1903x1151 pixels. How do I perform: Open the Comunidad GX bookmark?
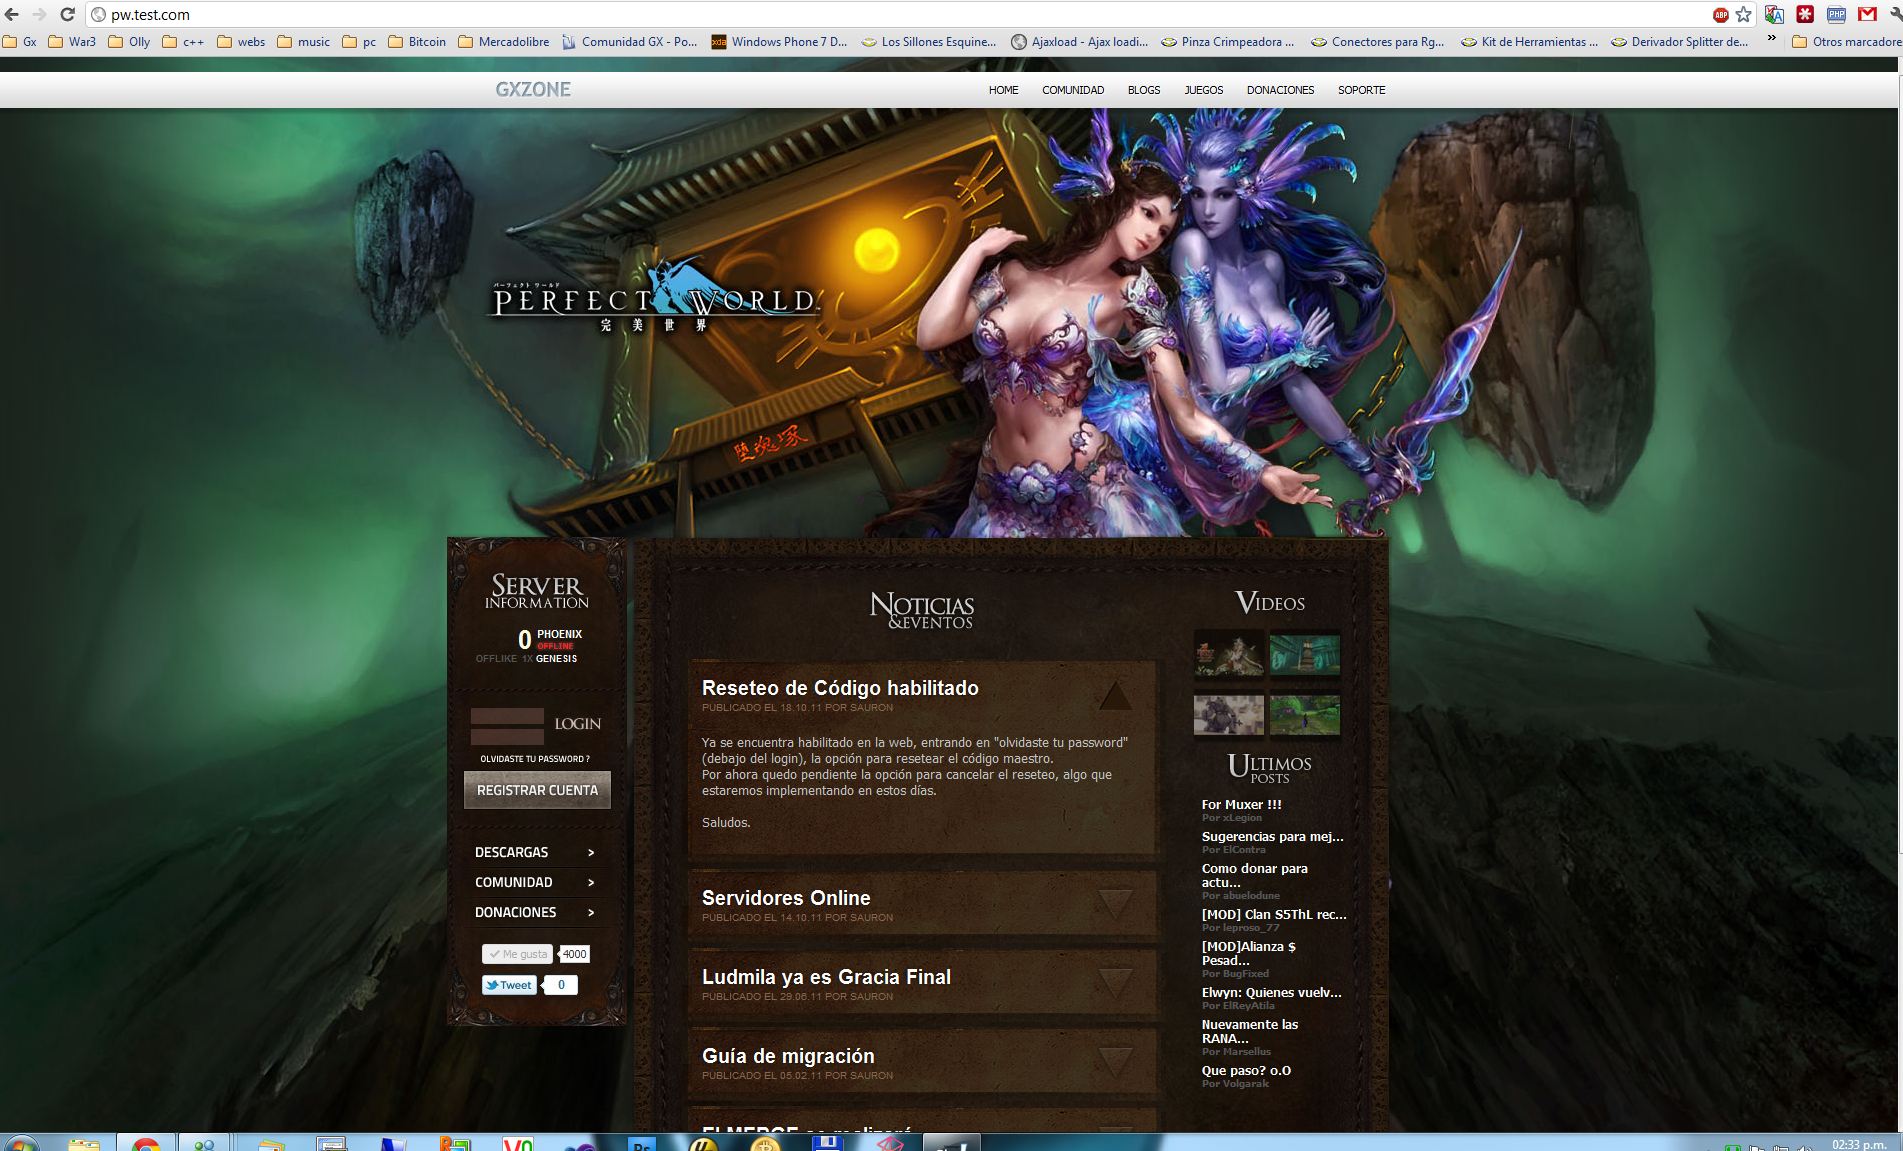click(x=629, y=42)
